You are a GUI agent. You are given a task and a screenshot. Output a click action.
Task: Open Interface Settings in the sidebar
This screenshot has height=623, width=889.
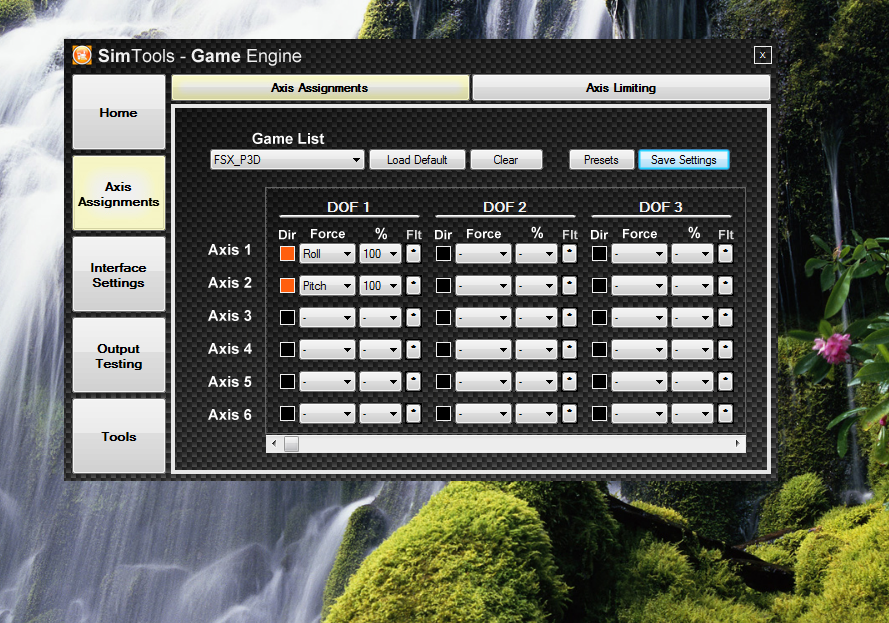(118, 274)
